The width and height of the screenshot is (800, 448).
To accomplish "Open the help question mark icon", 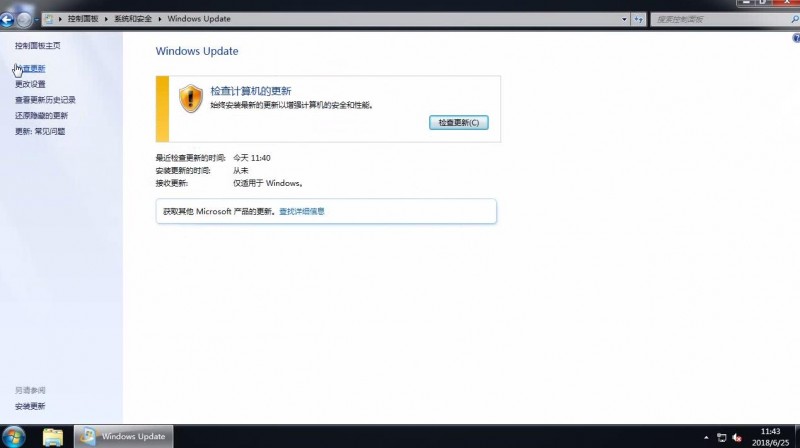I will coord(796,38).
